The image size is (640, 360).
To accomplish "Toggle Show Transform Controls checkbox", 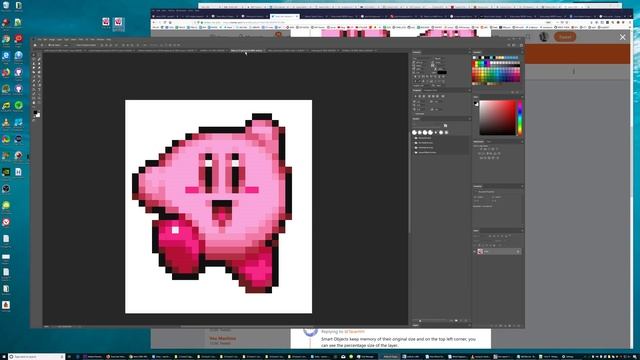I will pyautogui.click(x=77, y=45).
